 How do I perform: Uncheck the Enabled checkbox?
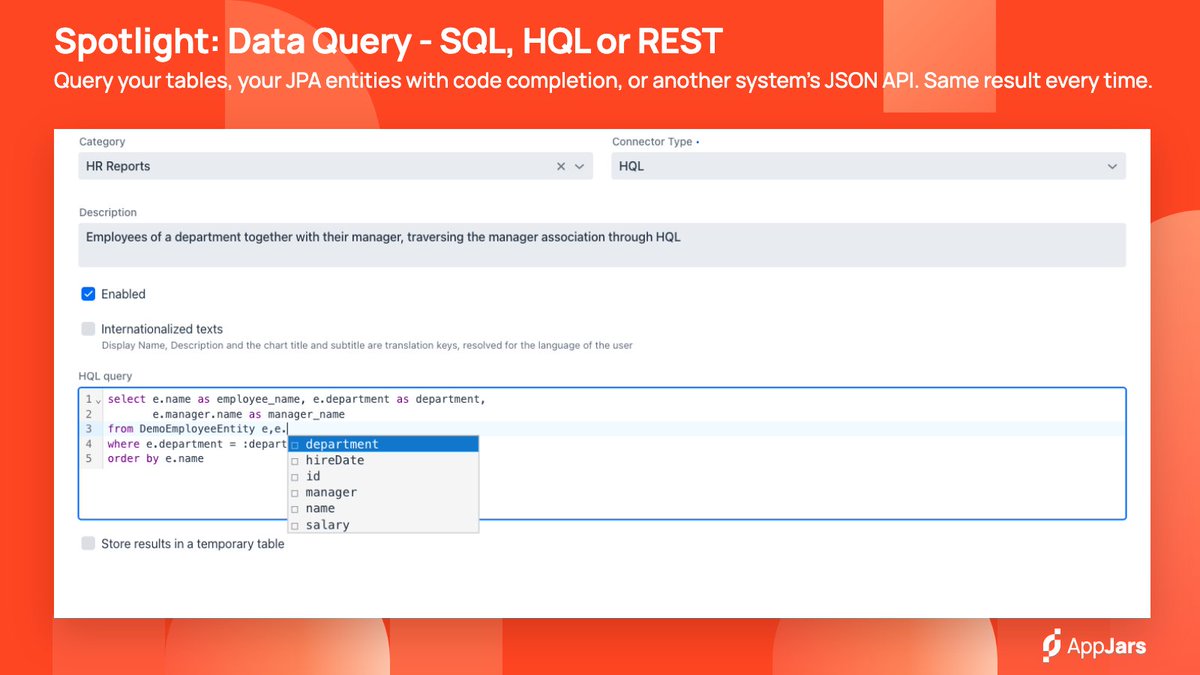point(88,294)
